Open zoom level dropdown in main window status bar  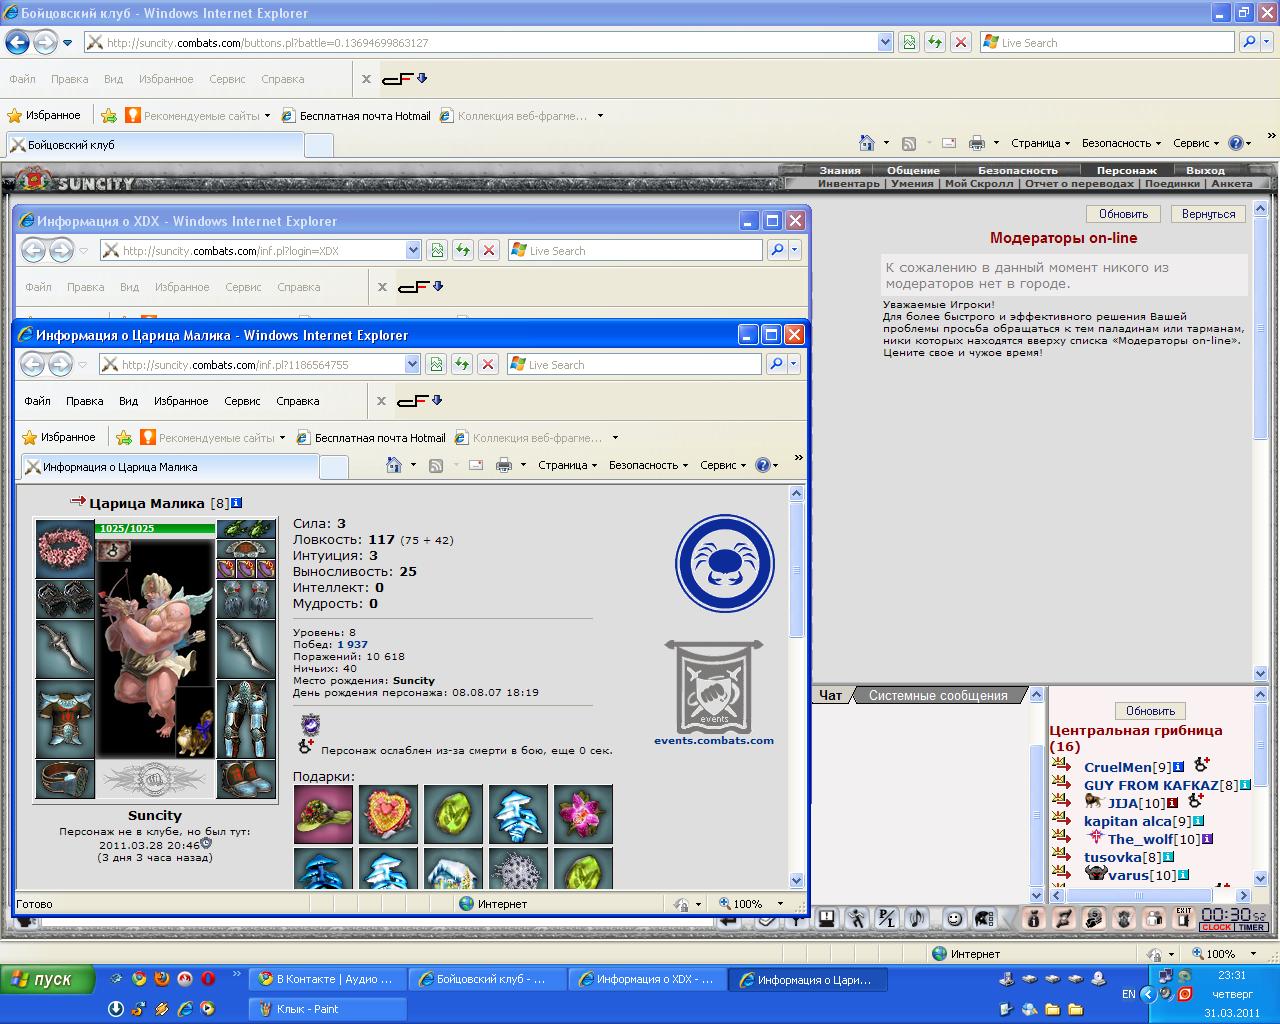click(x=1252, y=954)
